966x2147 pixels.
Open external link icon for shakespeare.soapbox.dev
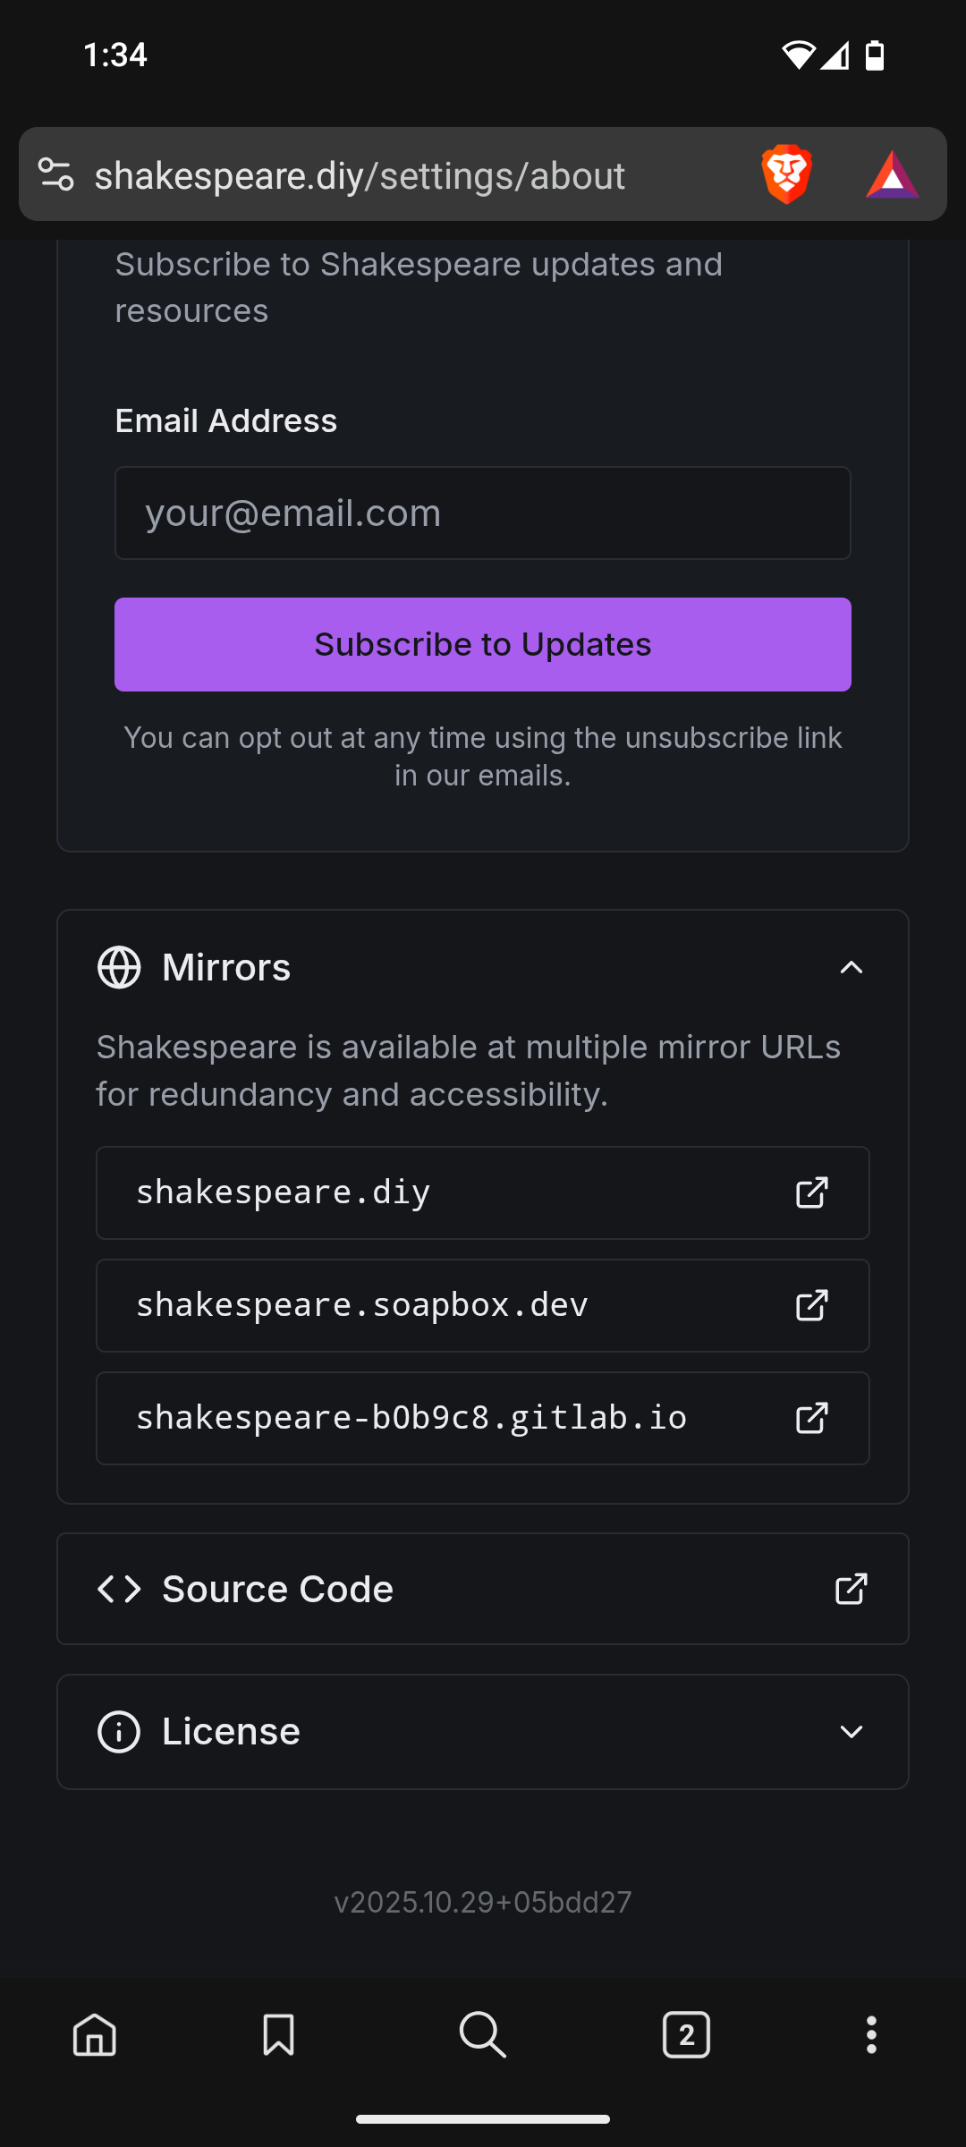[811, 1305]
